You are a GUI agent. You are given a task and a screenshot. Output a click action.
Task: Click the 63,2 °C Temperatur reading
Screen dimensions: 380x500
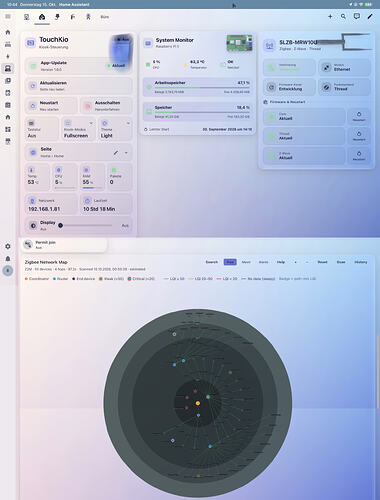pyautogui.click(x=196, y=64)
